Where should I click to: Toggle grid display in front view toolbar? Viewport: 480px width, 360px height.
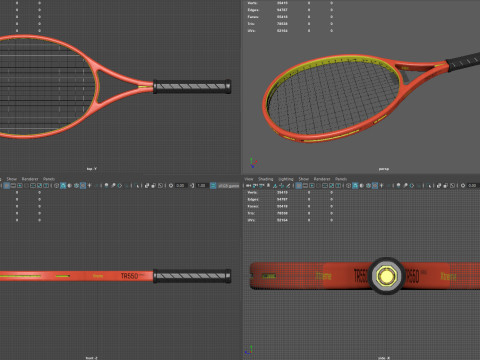(x=6, y=185)
